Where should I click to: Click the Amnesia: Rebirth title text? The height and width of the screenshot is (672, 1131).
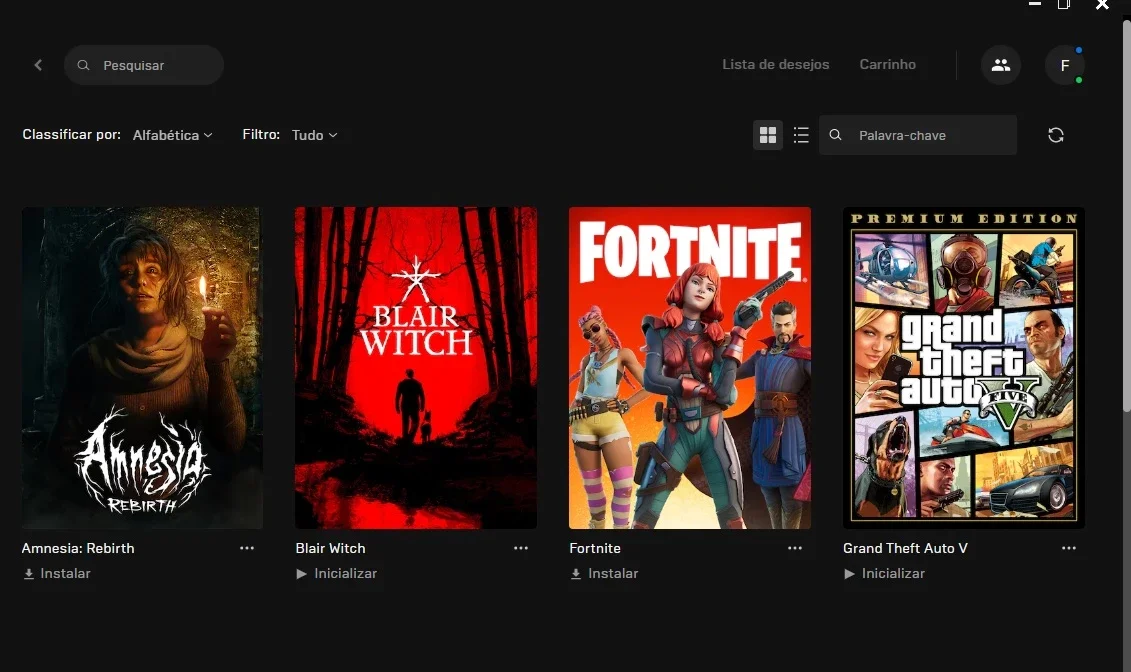(x=78, y=548)
